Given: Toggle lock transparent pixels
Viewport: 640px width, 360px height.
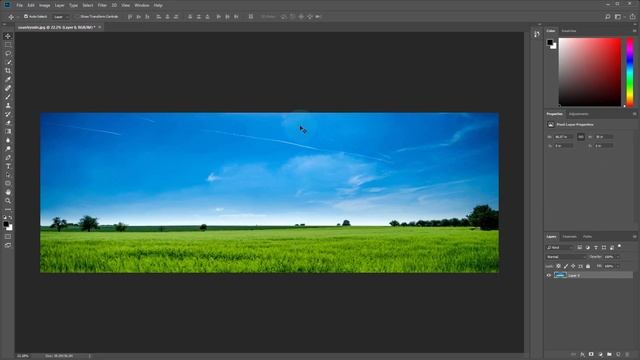Looking at the screenshot, I should pos(558,266).
